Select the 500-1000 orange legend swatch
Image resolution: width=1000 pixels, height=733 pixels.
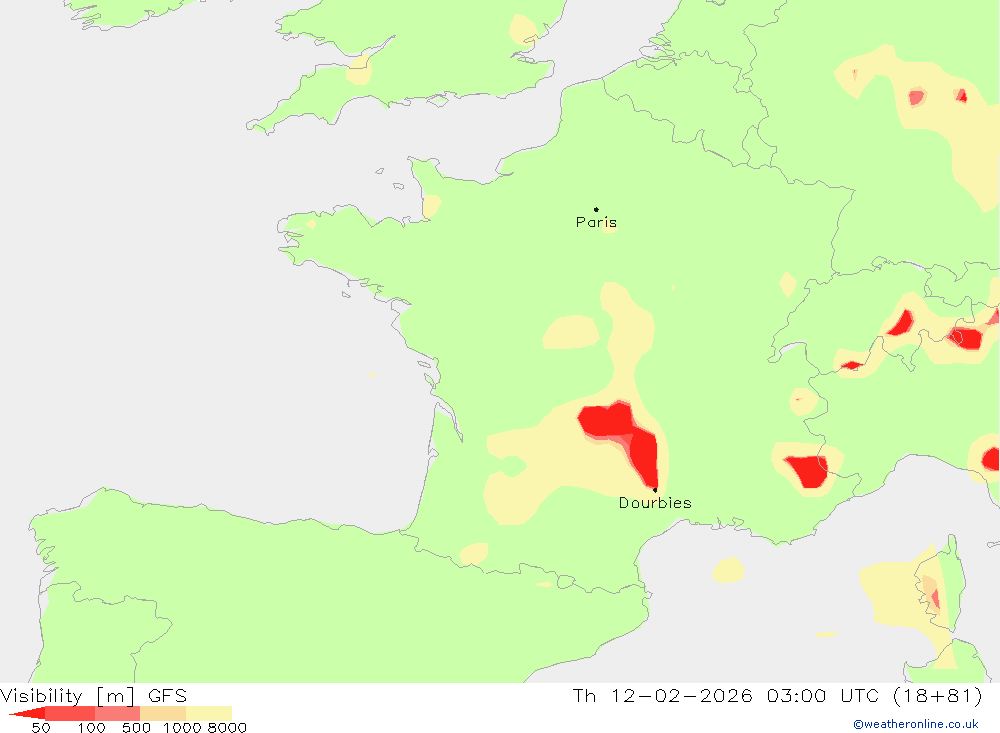pyautogui.click(x=163, y=713)
